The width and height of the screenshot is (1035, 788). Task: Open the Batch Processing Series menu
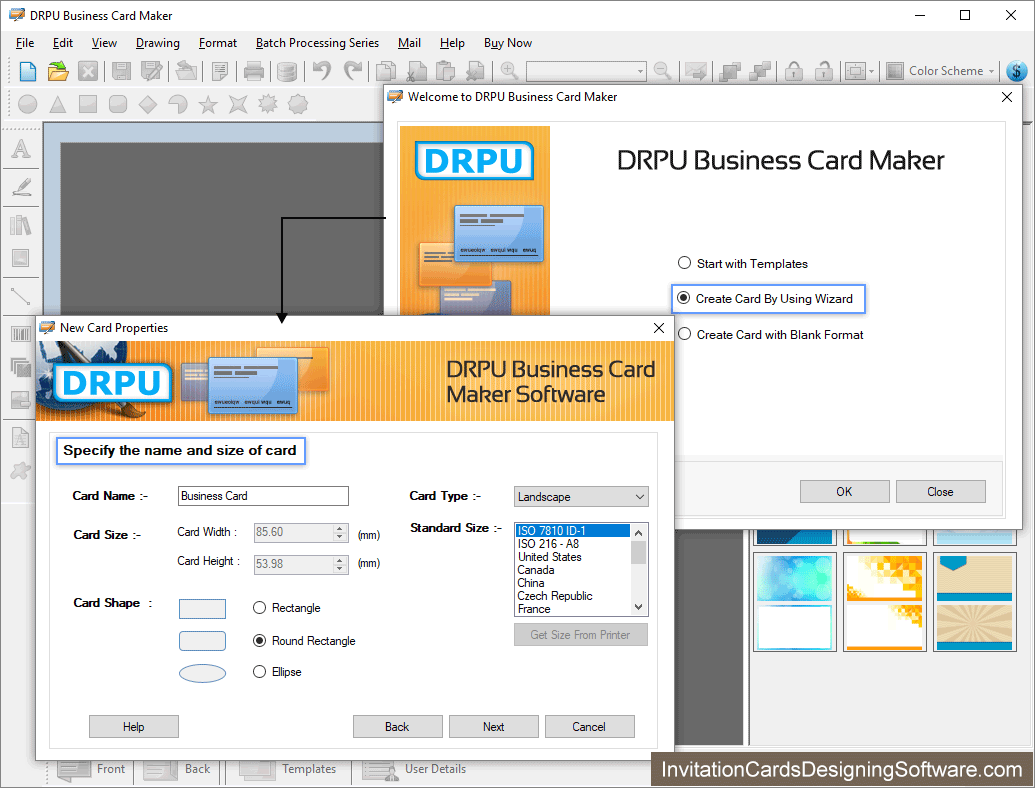(x=317, y=43)
